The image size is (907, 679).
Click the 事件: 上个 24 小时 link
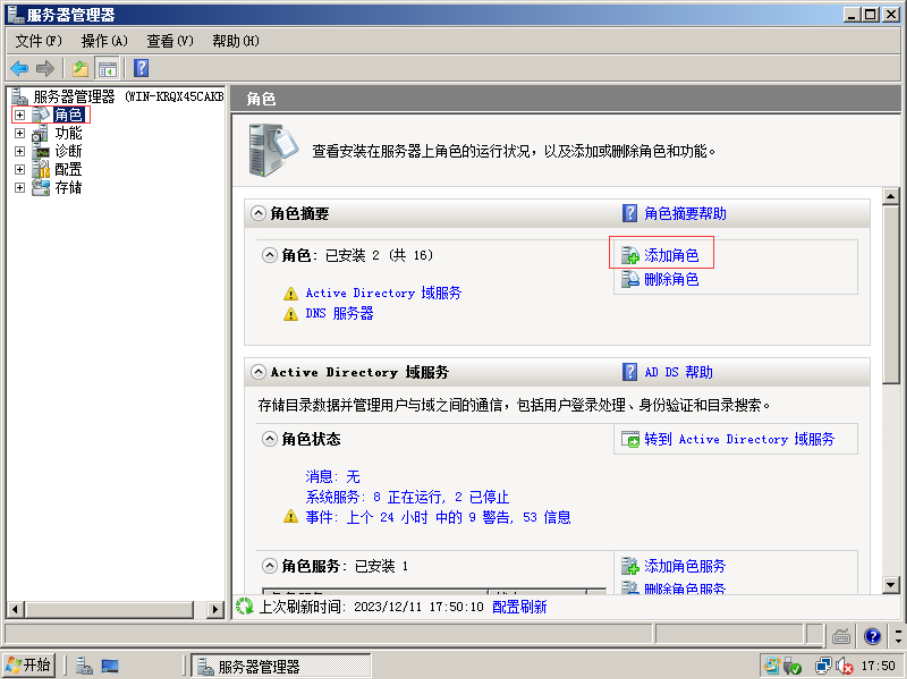coord(438,517)
